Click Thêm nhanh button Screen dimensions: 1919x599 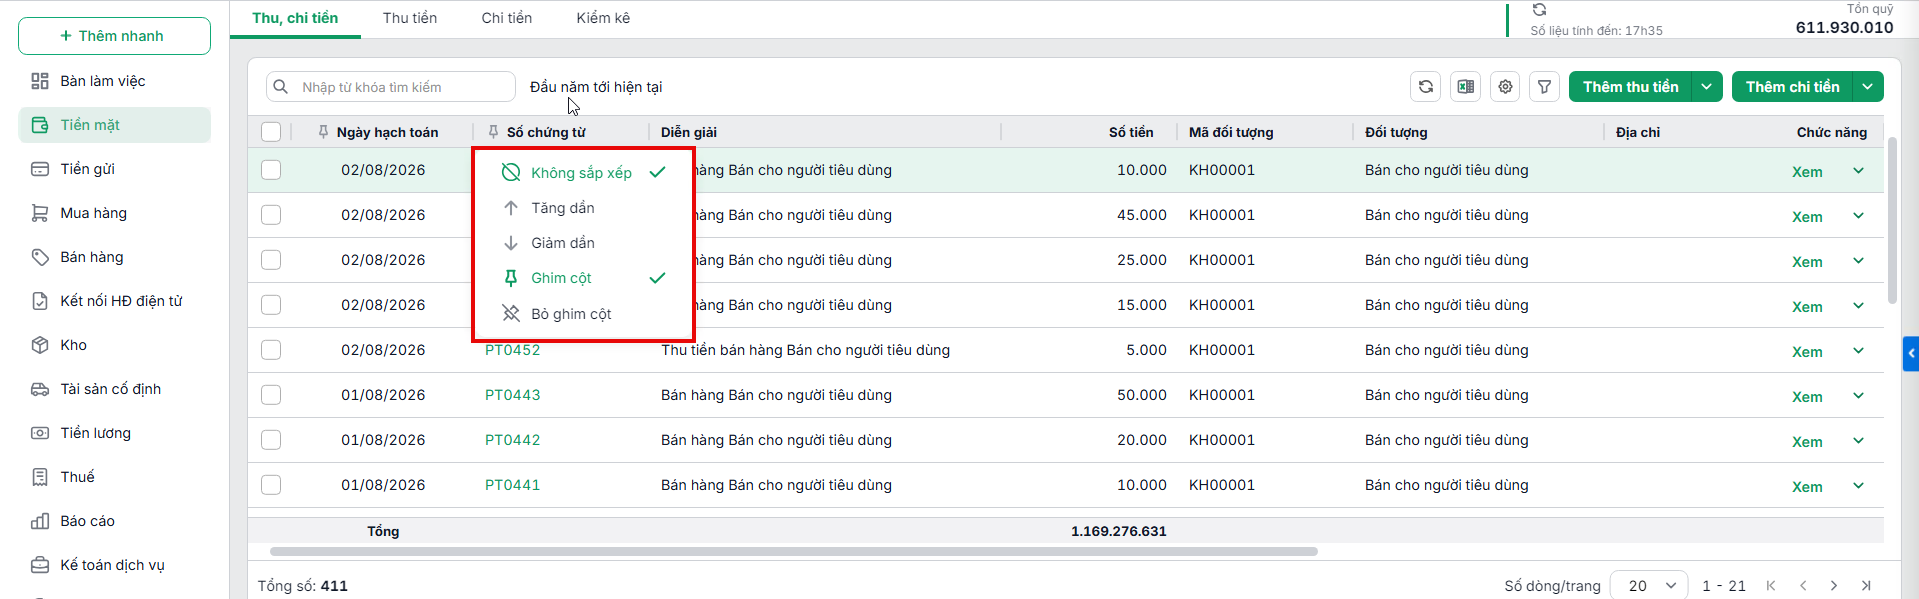coord(114,36)
